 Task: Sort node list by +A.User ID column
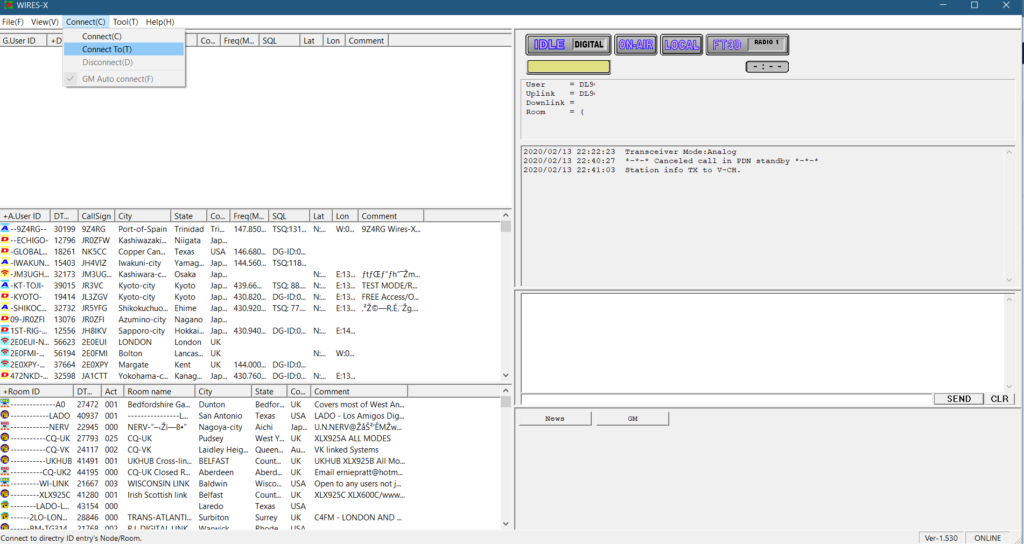pyautogui.click(x=25, y=216)
